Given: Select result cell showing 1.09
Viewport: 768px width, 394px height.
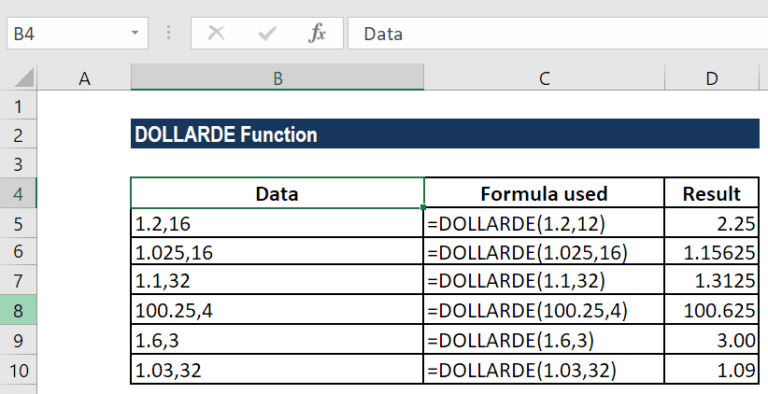Looking at the screenshot, I should (x=712, y=369).
